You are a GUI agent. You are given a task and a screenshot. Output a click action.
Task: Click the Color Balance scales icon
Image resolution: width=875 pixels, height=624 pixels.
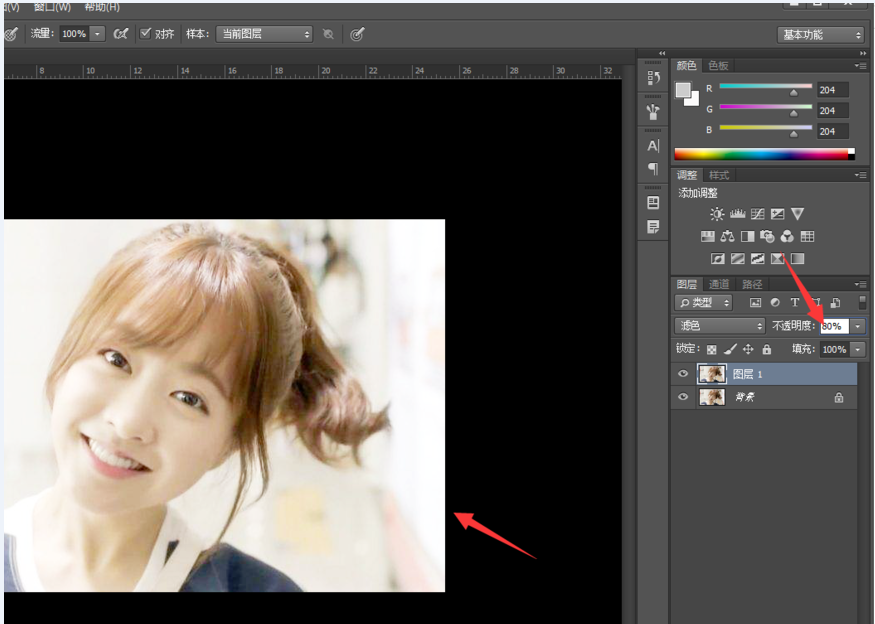click(x=727, y=237)
